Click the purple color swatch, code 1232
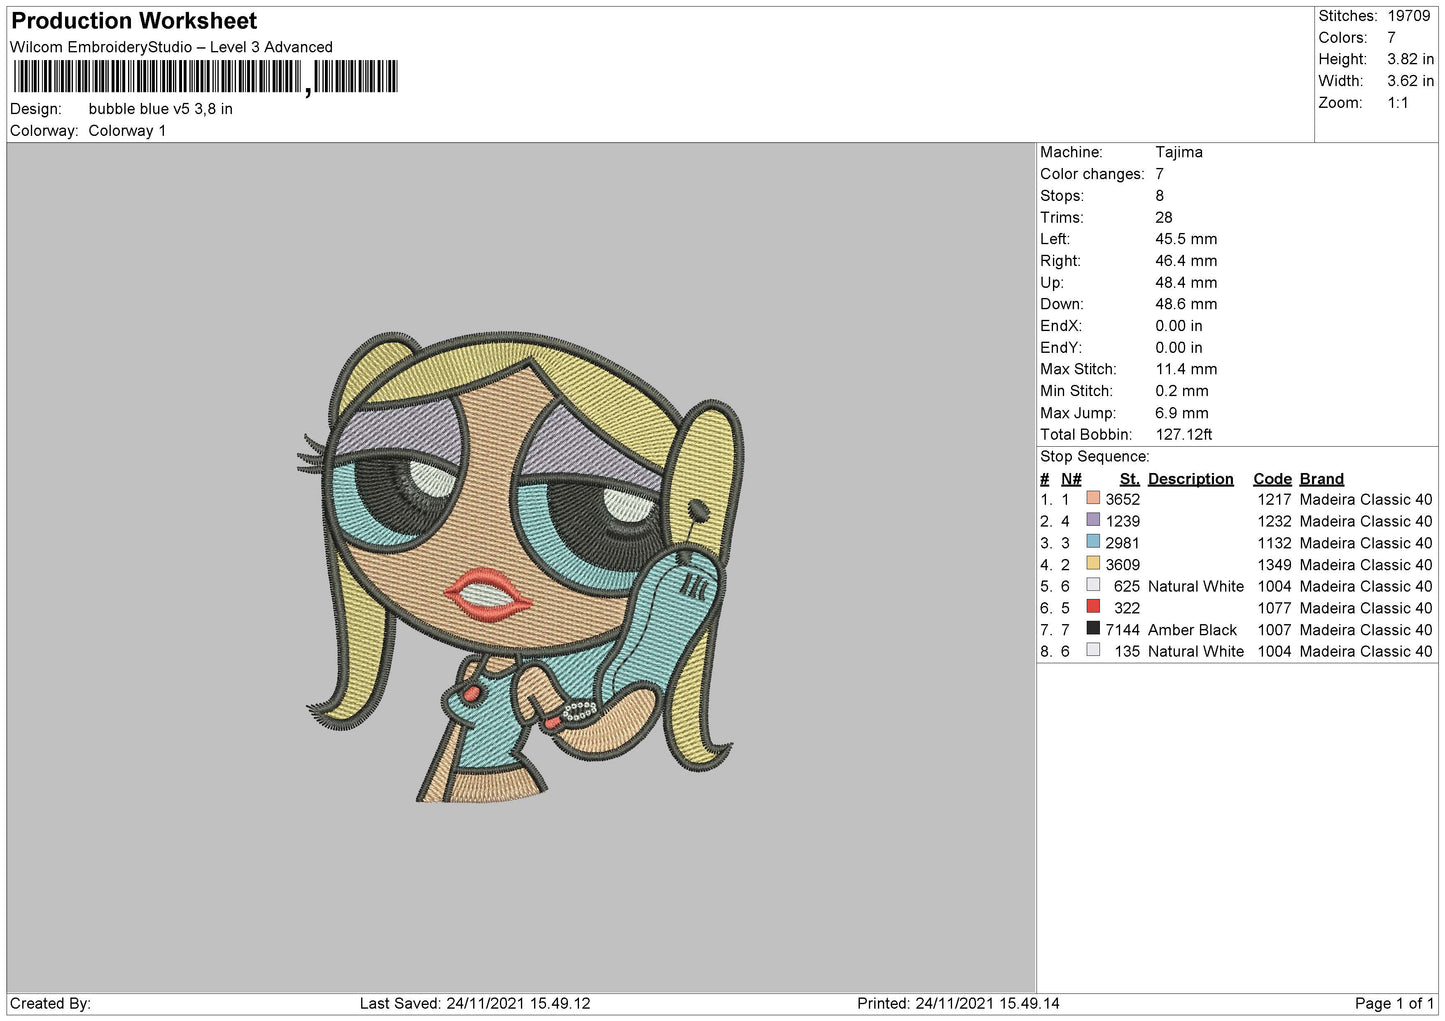The height and width of the screenshot is (1021, 1445). (x=1093, y=520)
